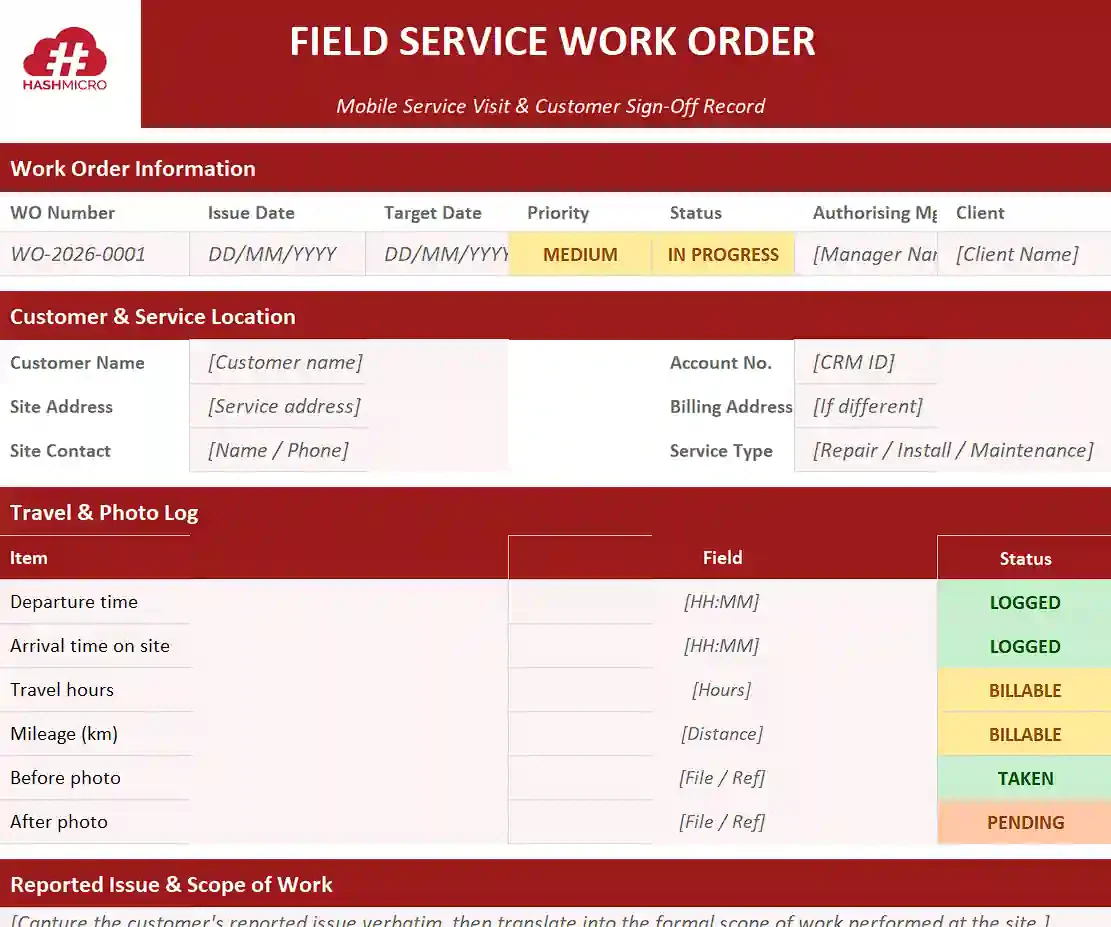Open the After photo PENDING status cell
The image size is (1111, 927).
click(x=1025, y=821)
